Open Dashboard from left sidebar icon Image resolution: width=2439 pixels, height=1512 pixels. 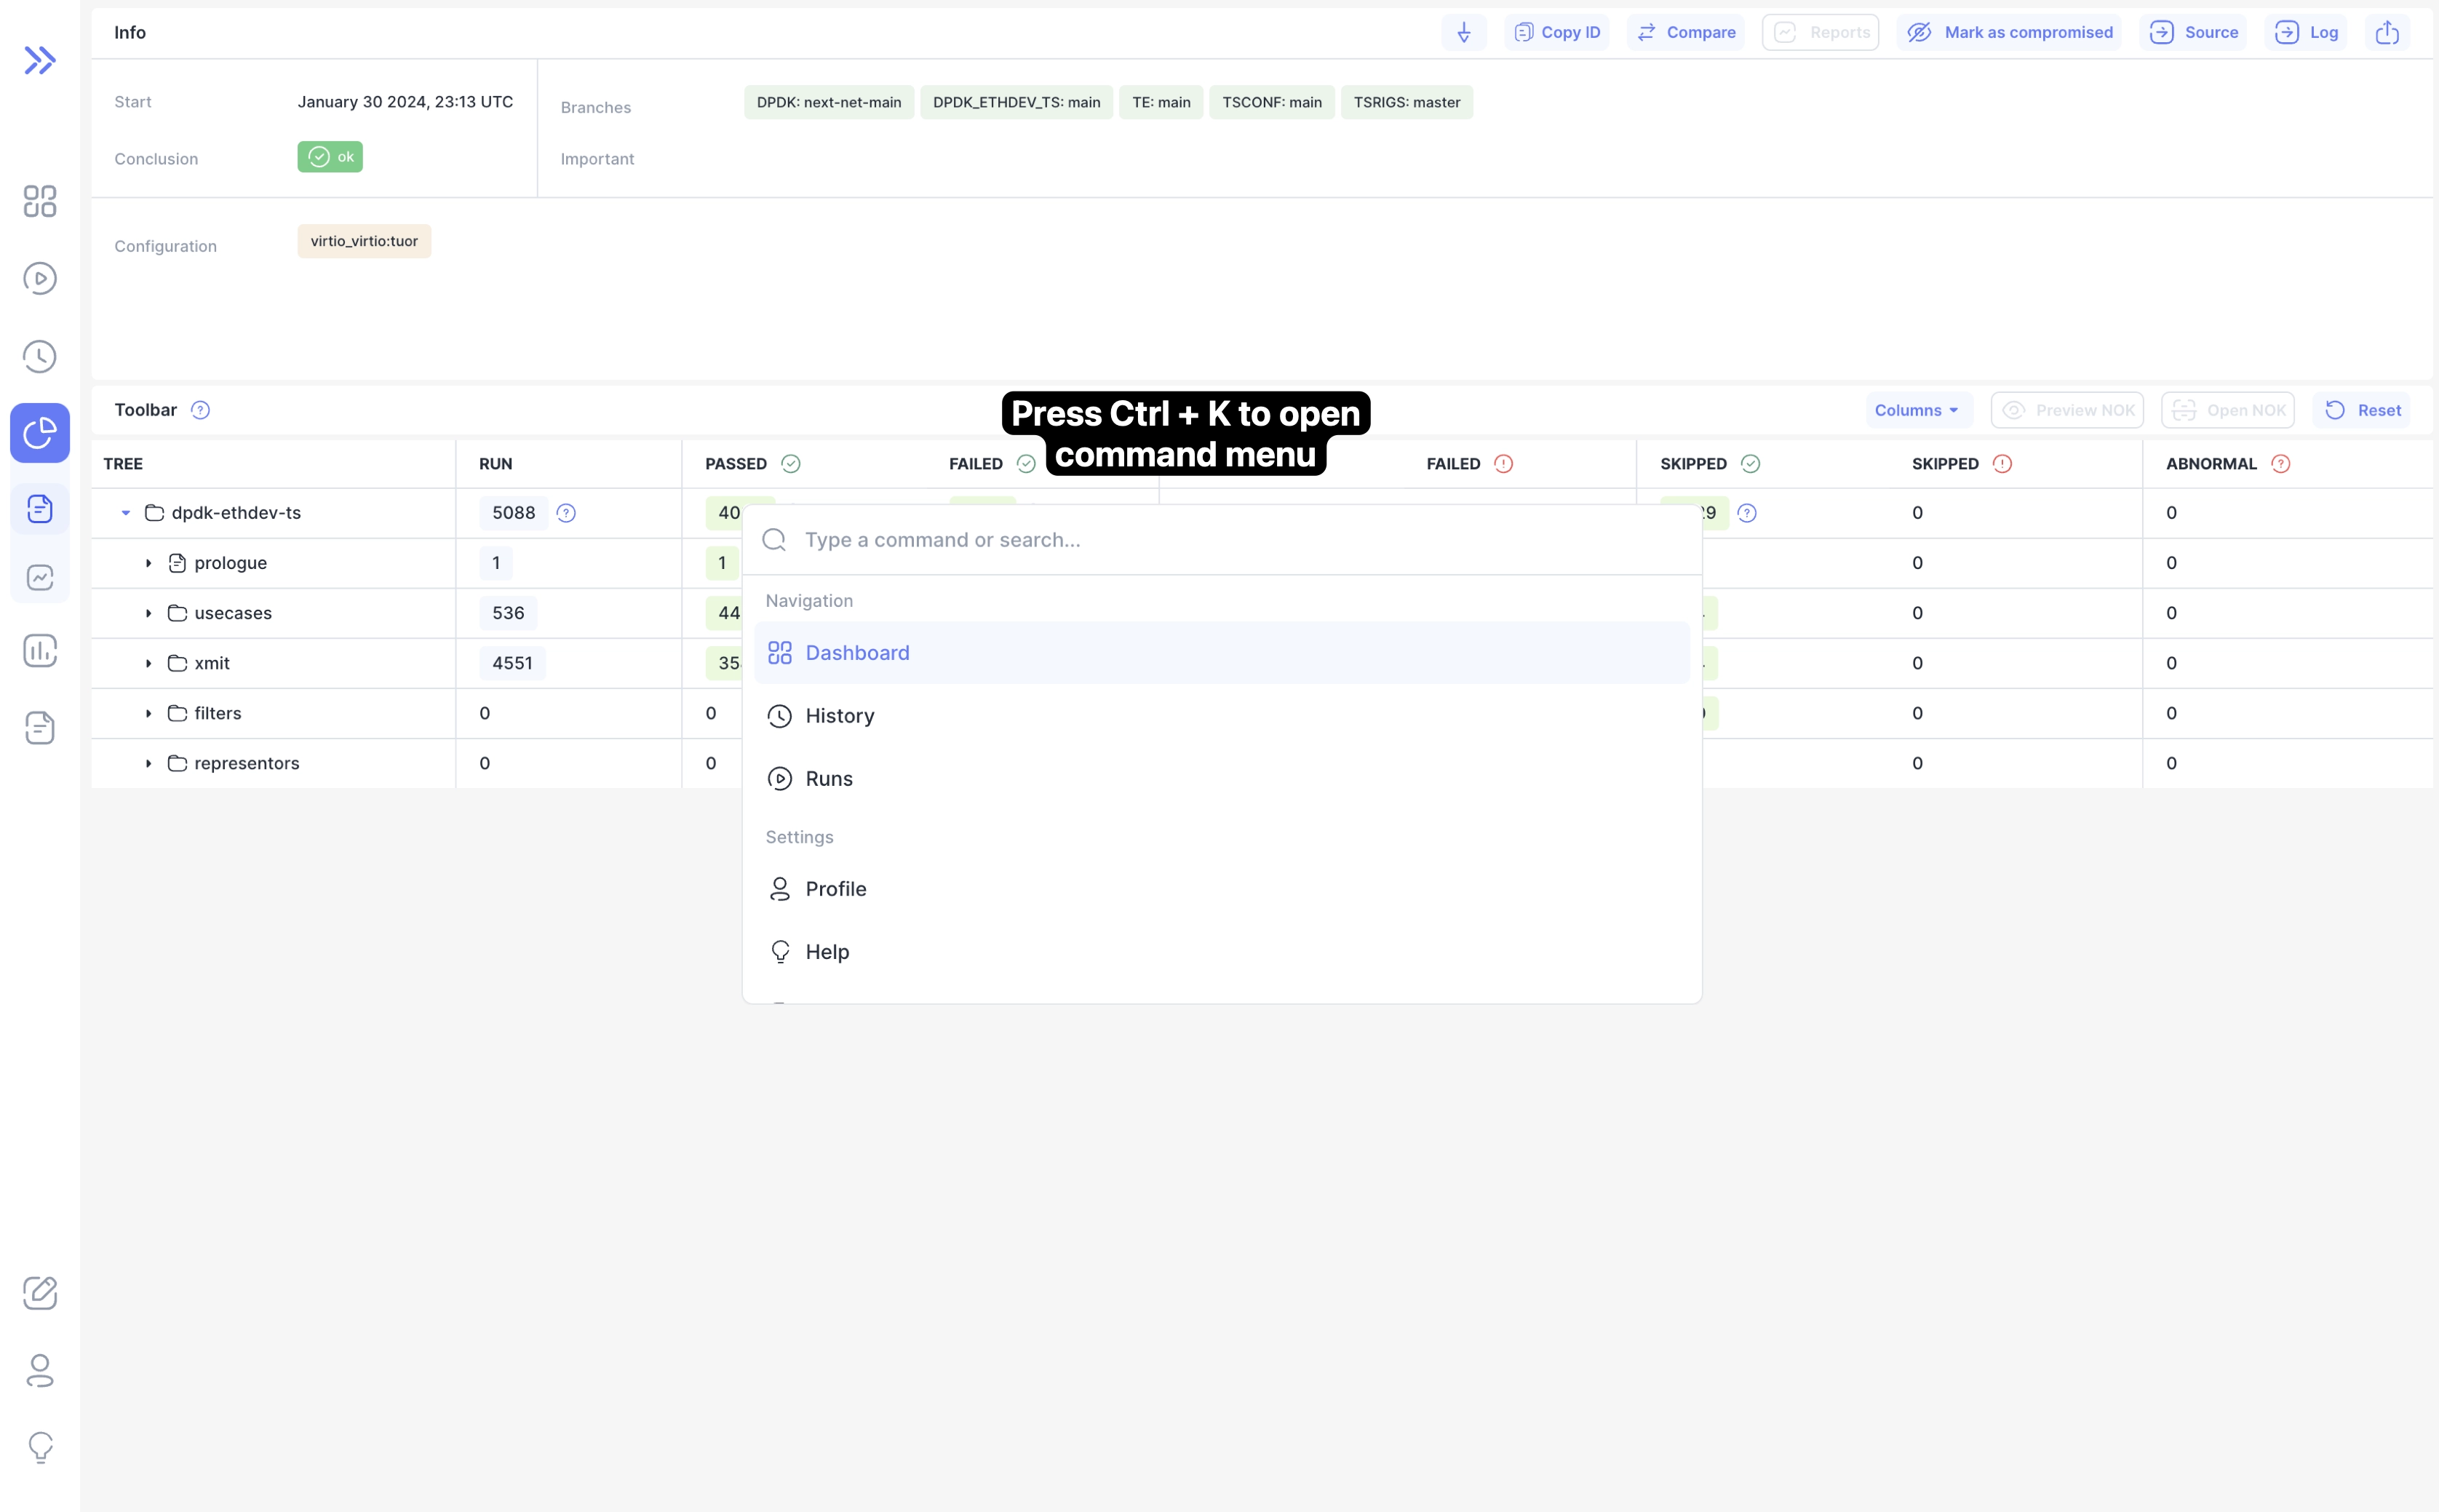click(x=40, y=201)
